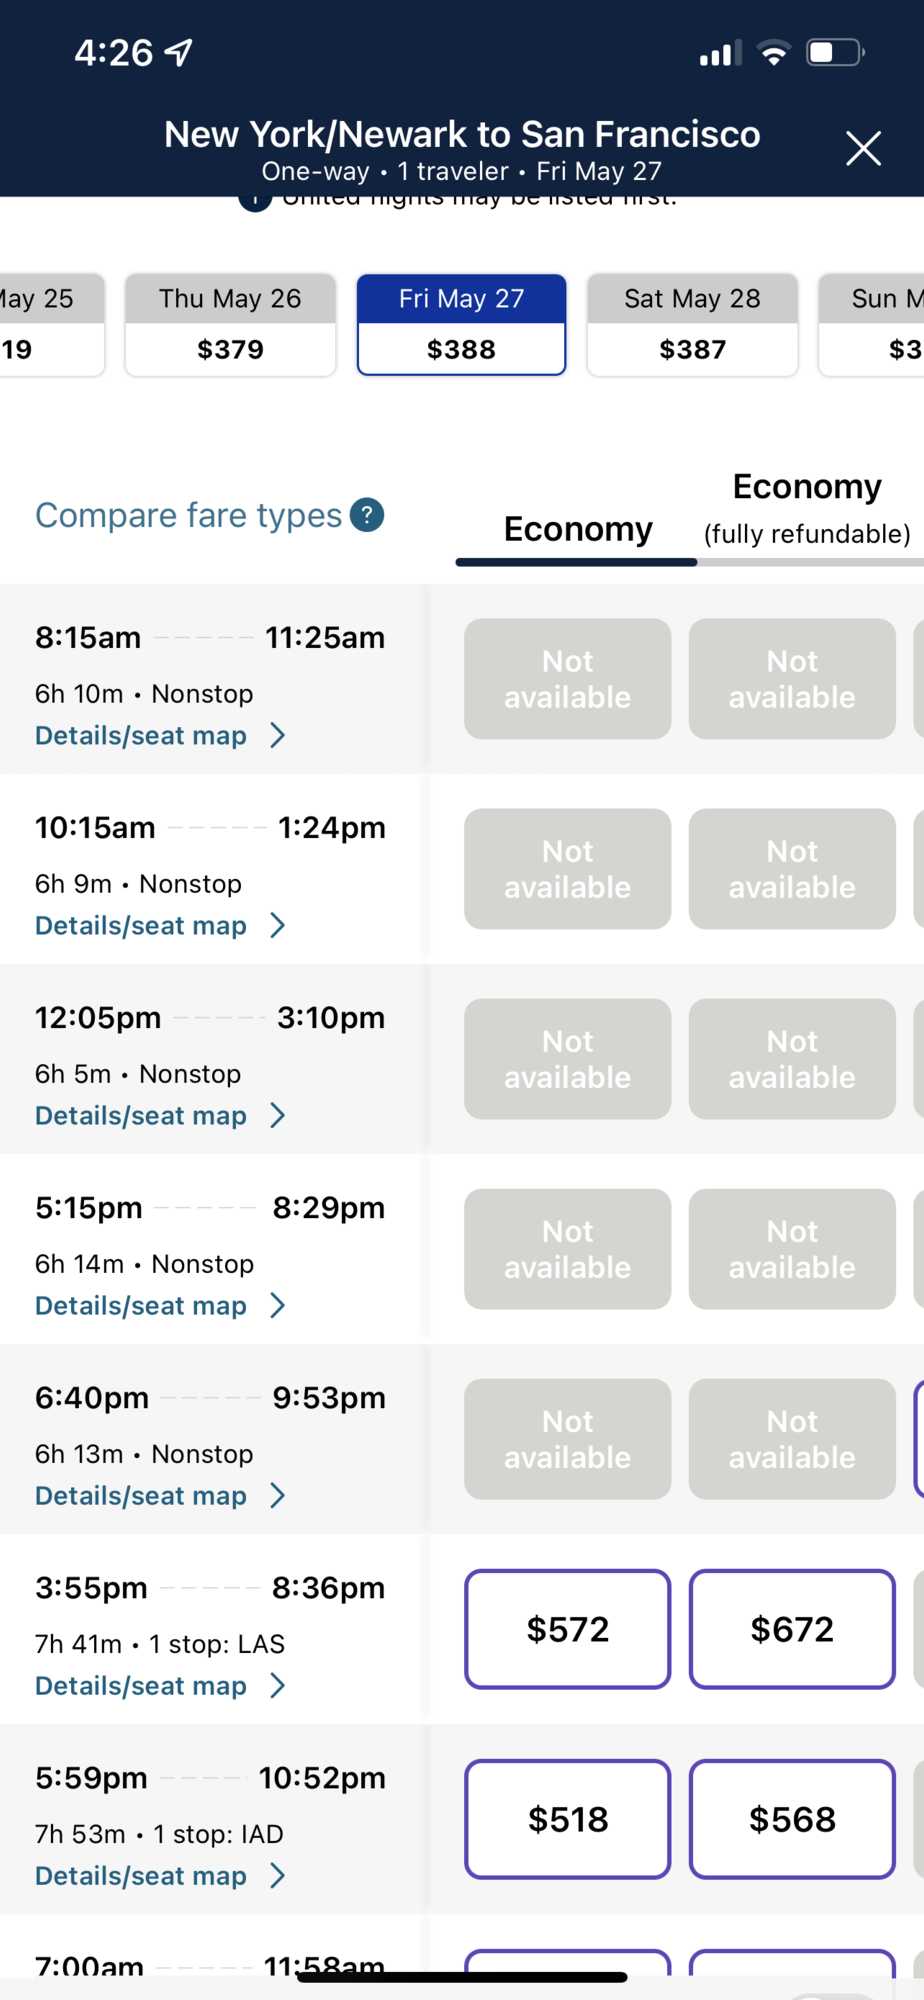
Task: Select the $572 Economy fare
Action: tap(567, 1629)
